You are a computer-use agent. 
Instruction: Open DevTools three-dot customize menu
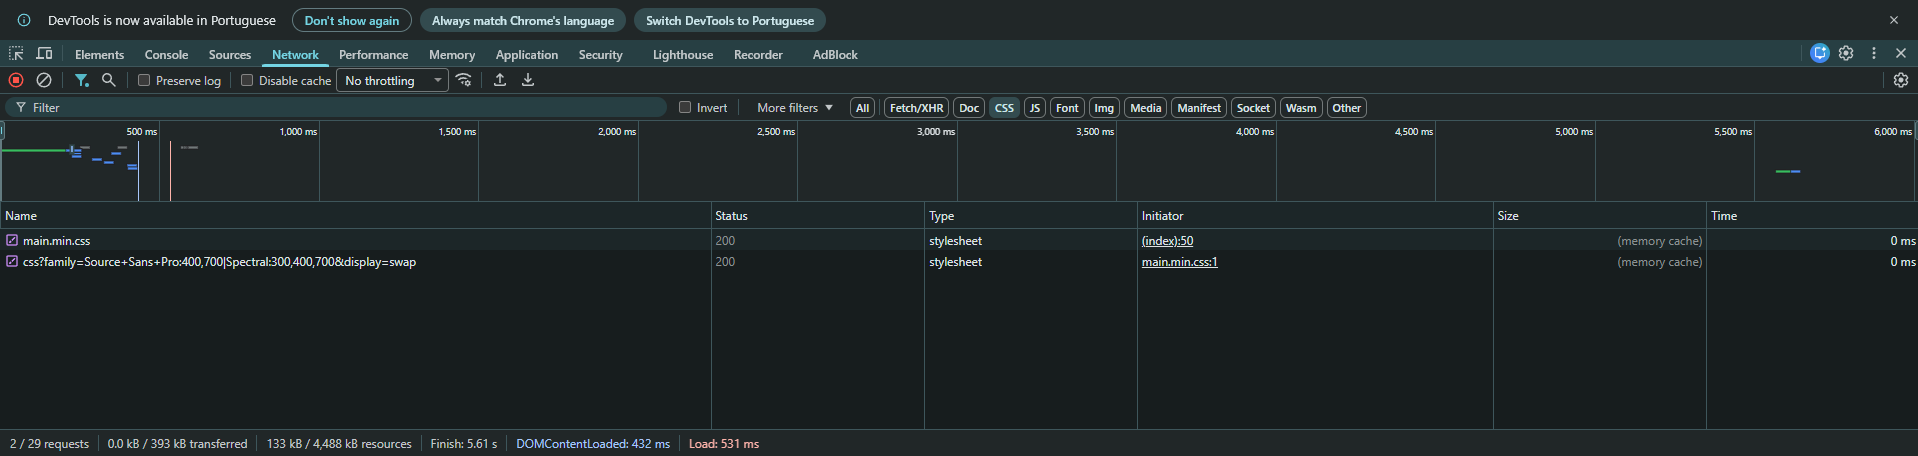(1874, 53)
